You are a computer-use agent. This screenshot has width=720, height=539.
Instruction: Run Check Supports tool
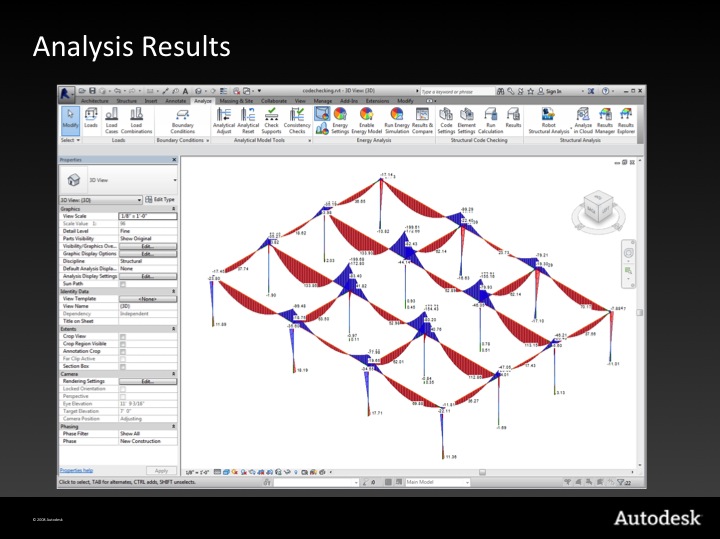pyautogui.click(x=271, y=121)
